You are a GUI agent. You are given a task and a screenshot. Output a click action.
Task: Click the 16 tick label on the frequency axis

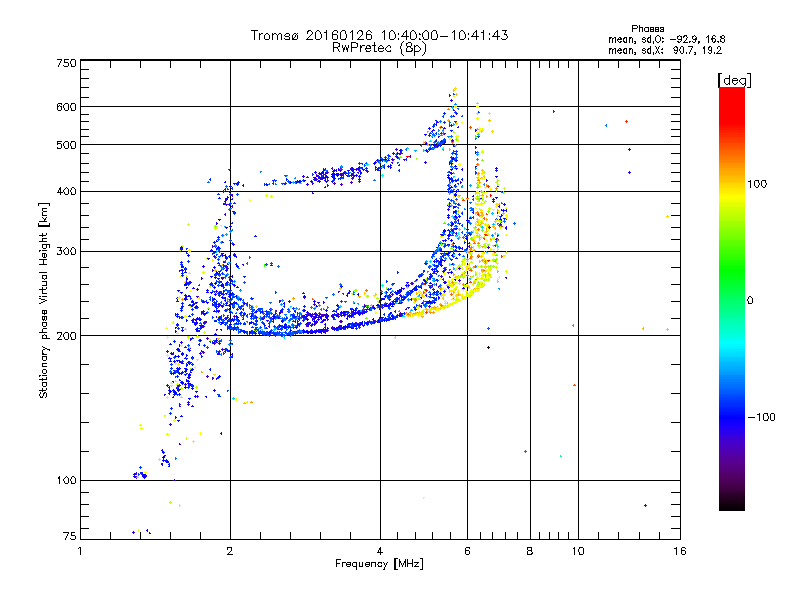[x=679, y=551]
